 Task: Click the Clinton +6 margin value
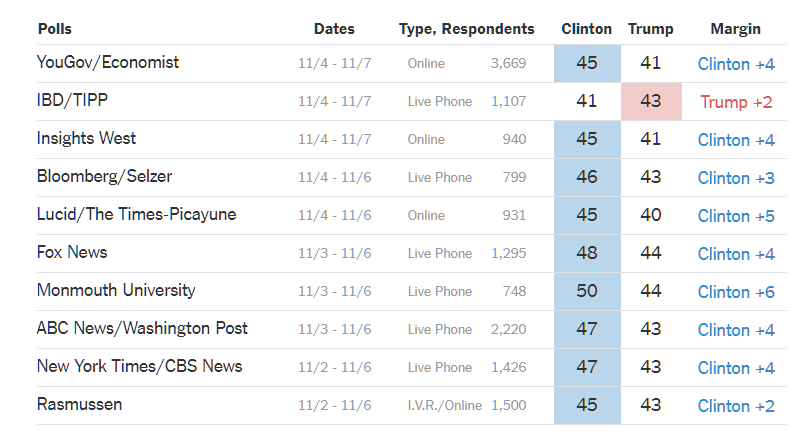point(736,292)
